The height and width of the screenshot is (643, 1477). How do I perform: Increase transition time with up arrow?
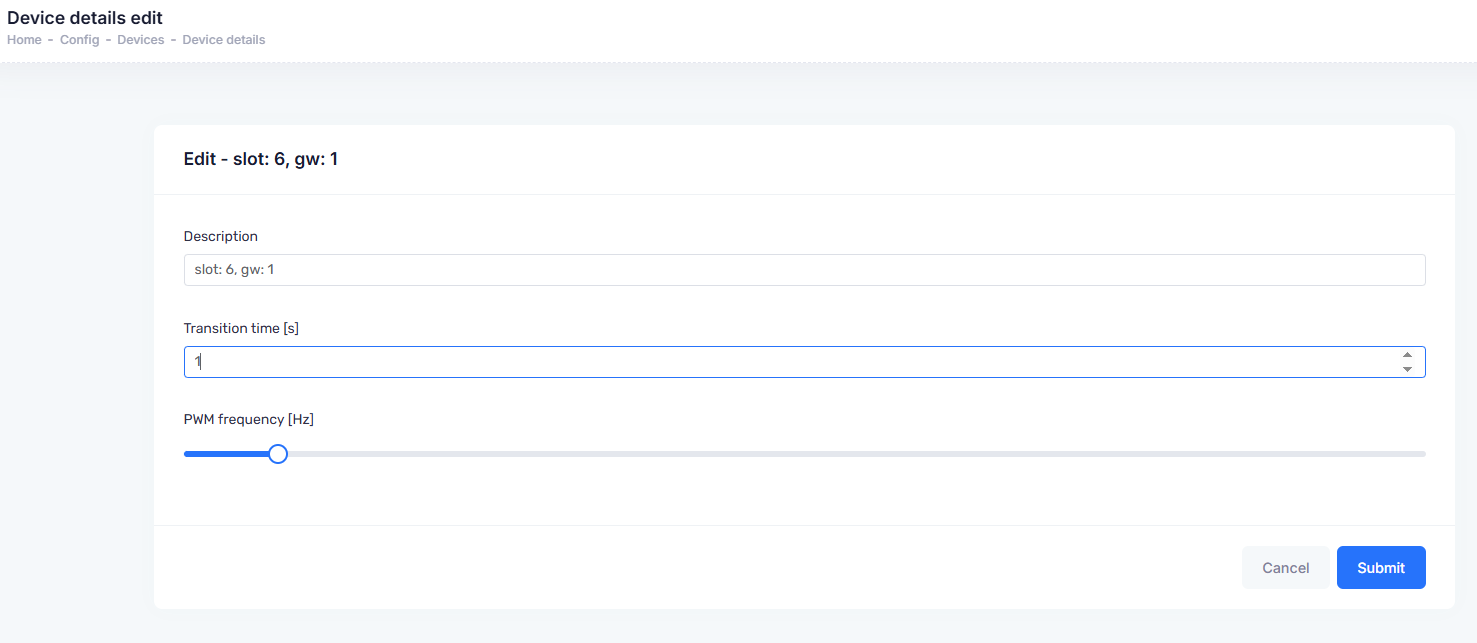(1407, 355)
